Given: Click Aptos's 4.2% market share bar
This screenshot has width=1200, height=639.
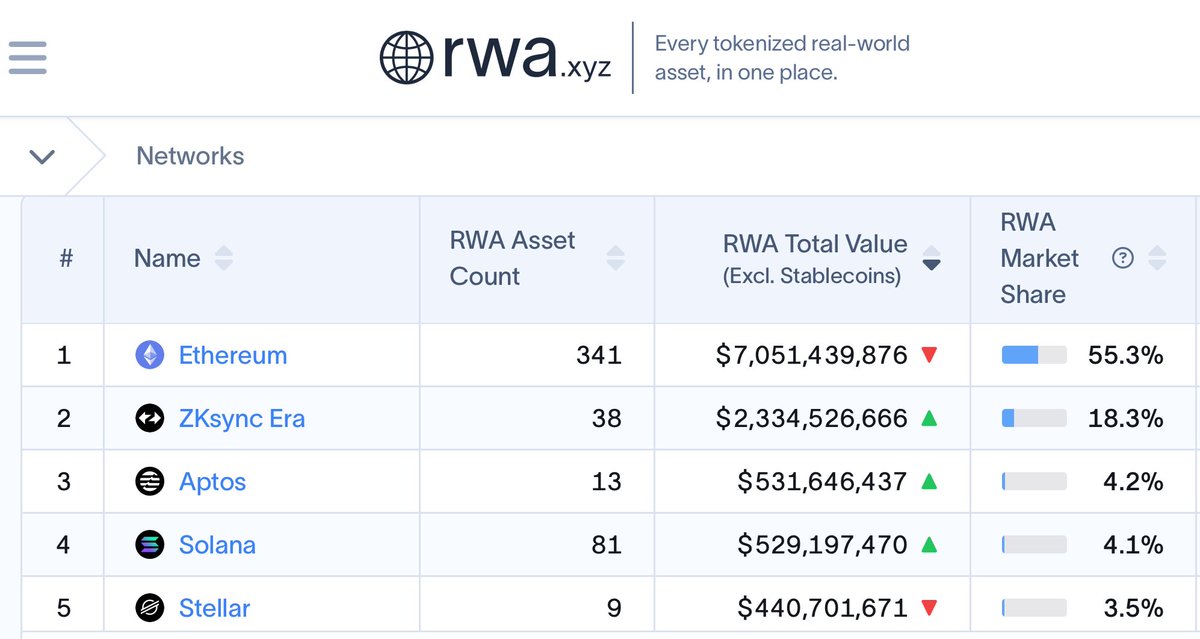Looking at the screenshot, I should pyautogui.click(x=1034, y=481).
